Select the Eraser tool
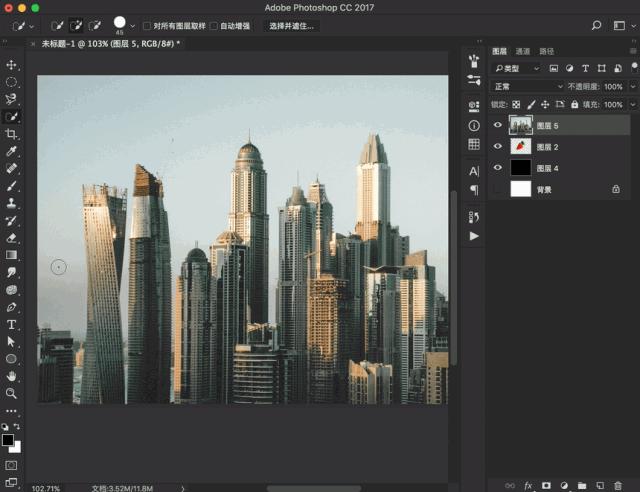The width and height of the screenshot is (640, 492). (12, 238)
